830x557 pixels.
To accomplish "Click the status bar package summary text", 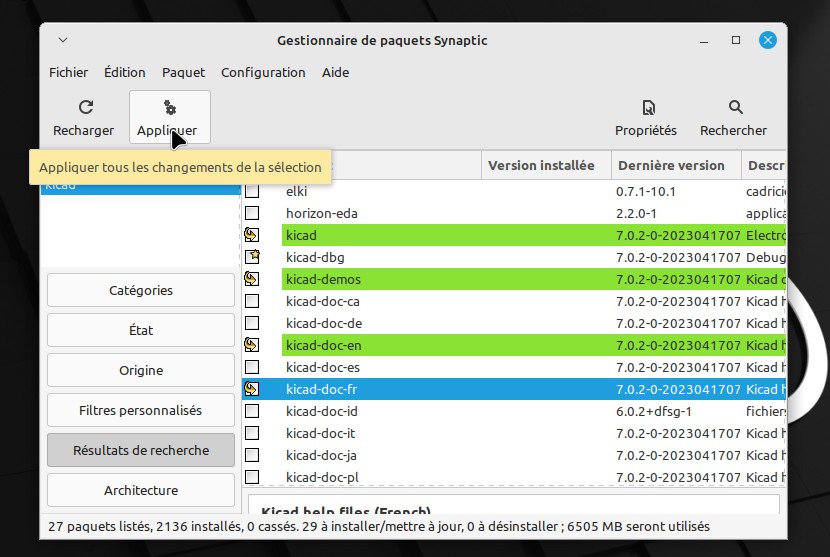I will (x=378, y=527).
